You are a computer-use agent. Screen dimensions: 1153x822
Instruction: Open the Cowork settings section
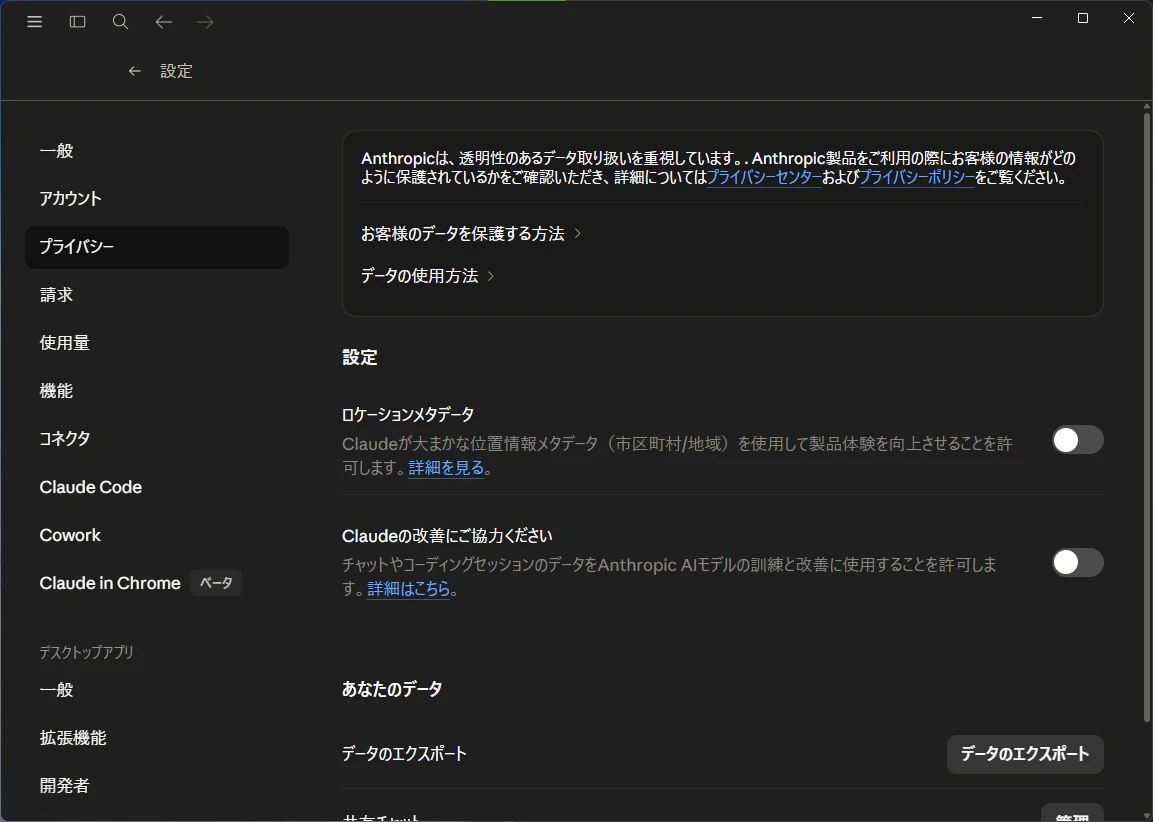click(x=157, y=535)
